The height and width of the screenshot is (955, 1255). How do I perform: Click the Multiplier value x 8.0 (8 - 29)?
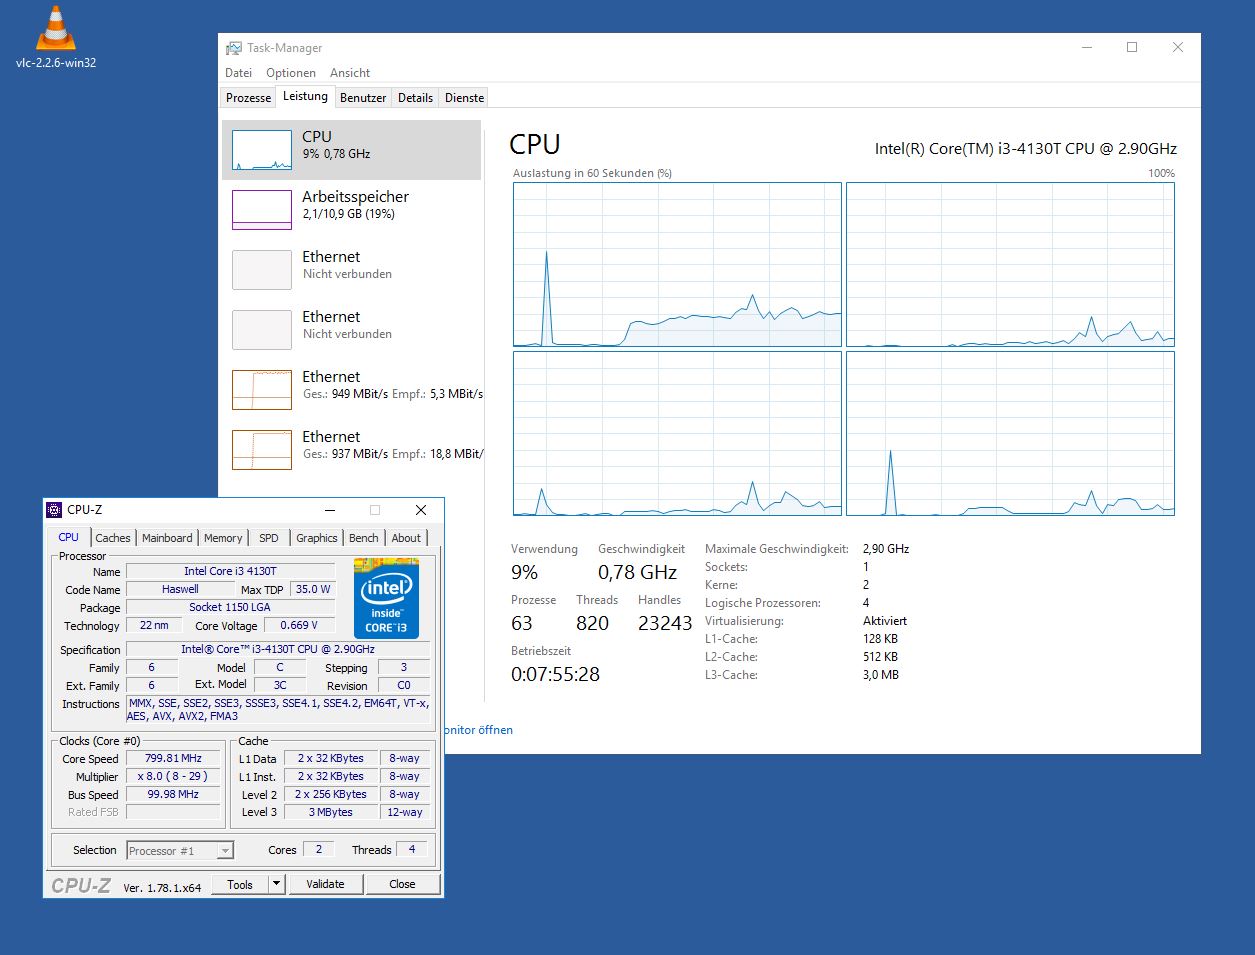(173, 776)
